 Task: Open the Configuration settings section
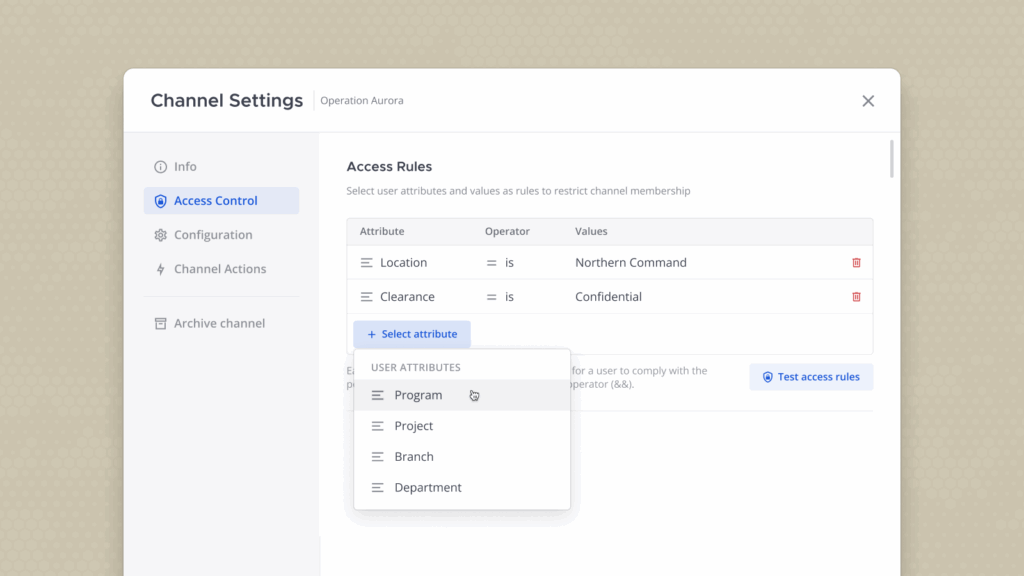coord(213,235)
